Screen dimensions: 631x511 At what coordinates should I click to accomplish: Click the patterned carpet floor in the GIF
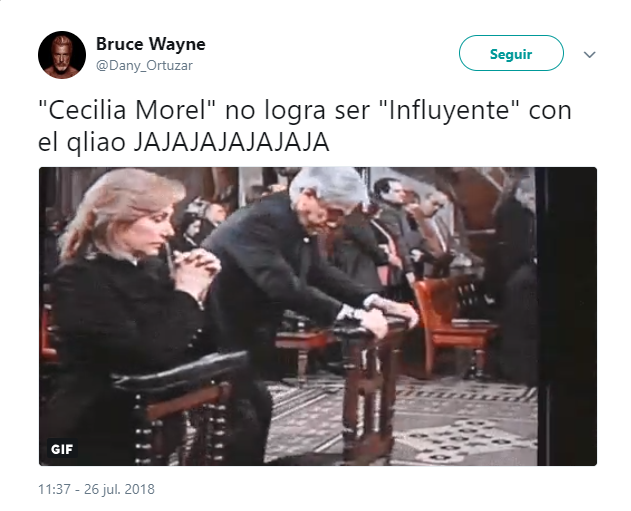443,418
